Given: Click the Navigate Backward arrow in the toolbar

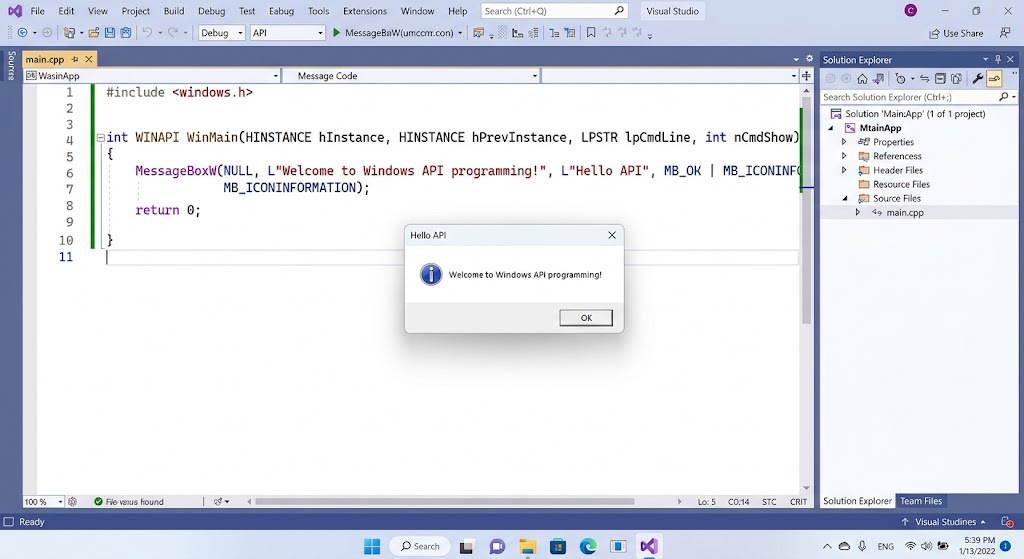Looking at the screenshot, I should (22, 33).
